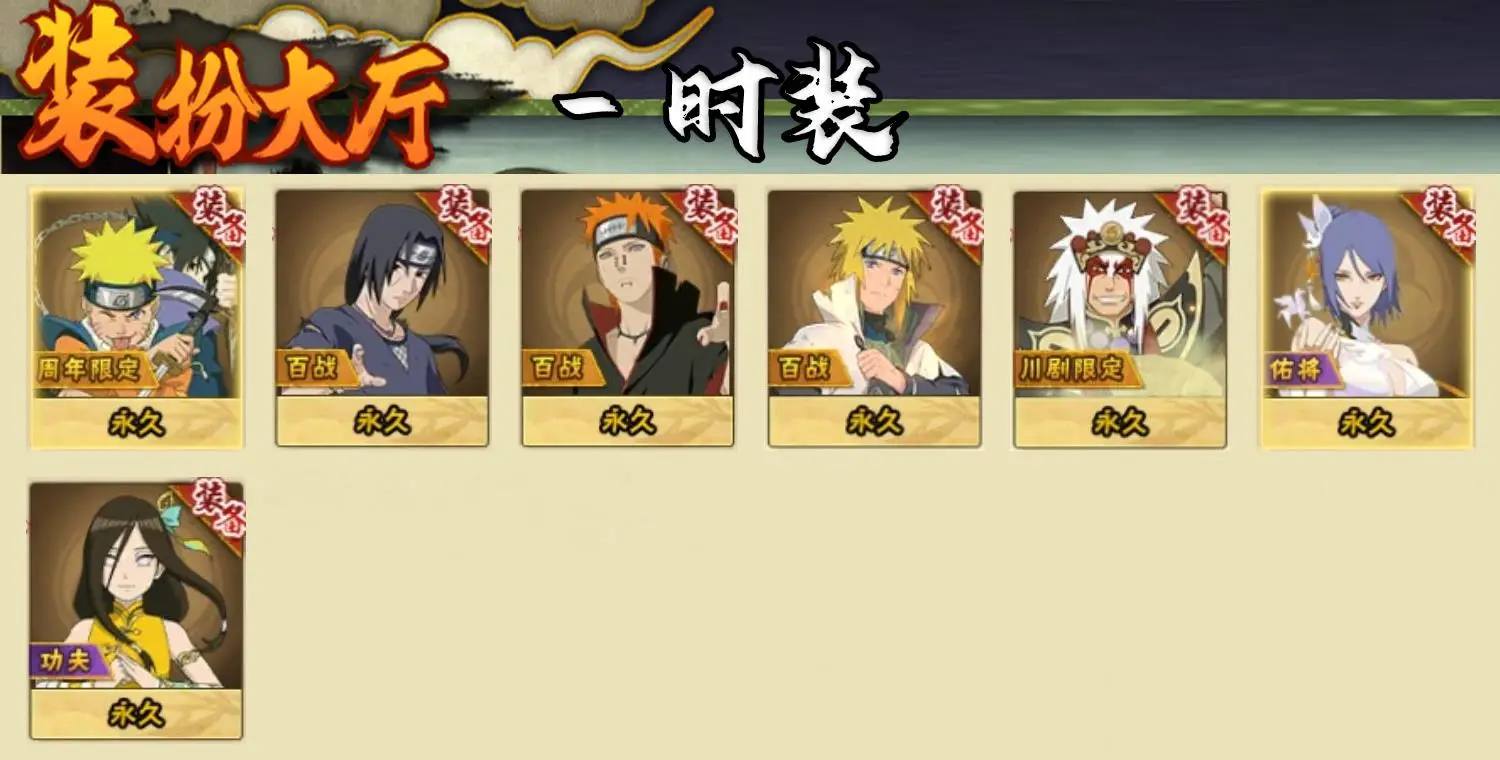Choose the Hinata 功夫 costume card

[136, 610]
